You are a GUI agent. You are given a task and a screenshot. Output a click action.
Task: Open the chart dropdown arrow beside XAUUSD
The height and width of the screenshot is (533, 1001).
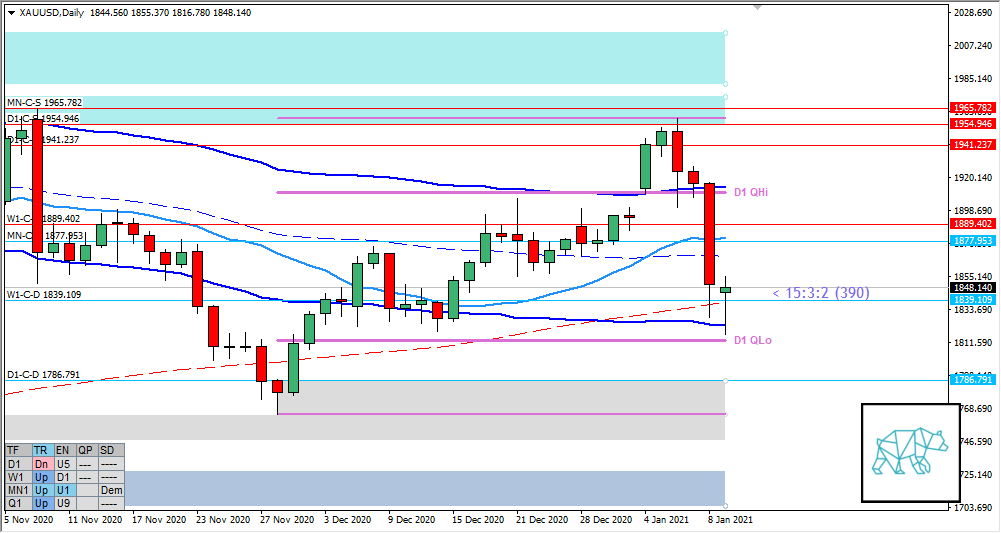[11, 13]
